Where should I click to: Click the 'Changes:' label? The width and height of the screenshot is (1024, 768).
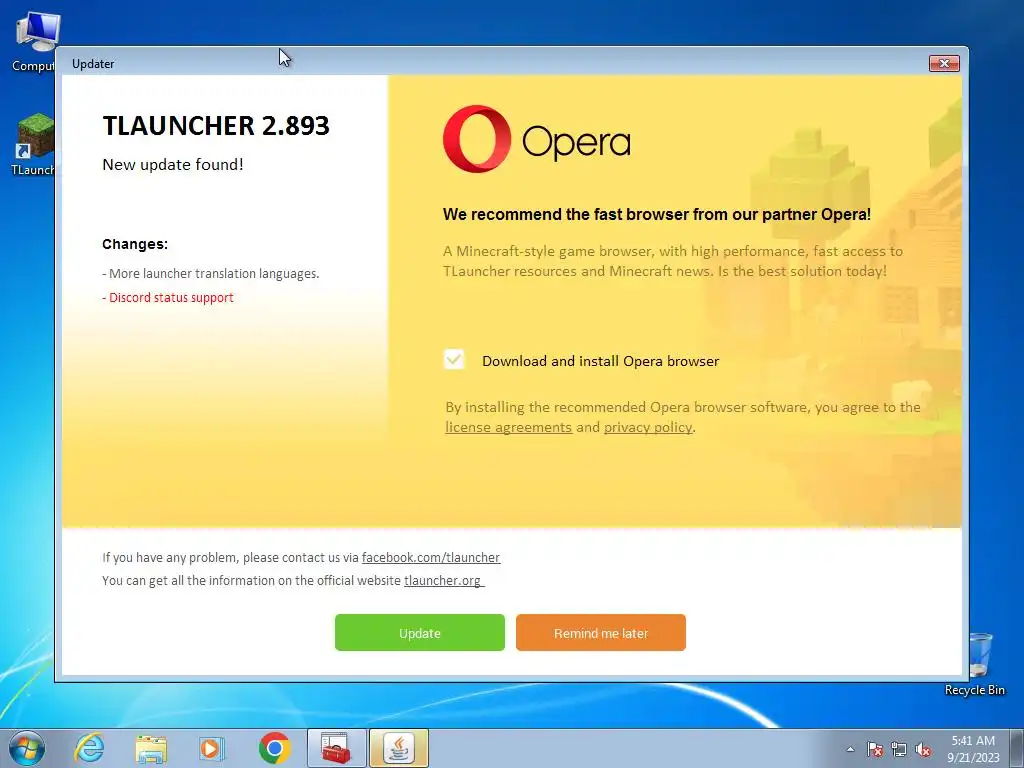tap(135, 244)
